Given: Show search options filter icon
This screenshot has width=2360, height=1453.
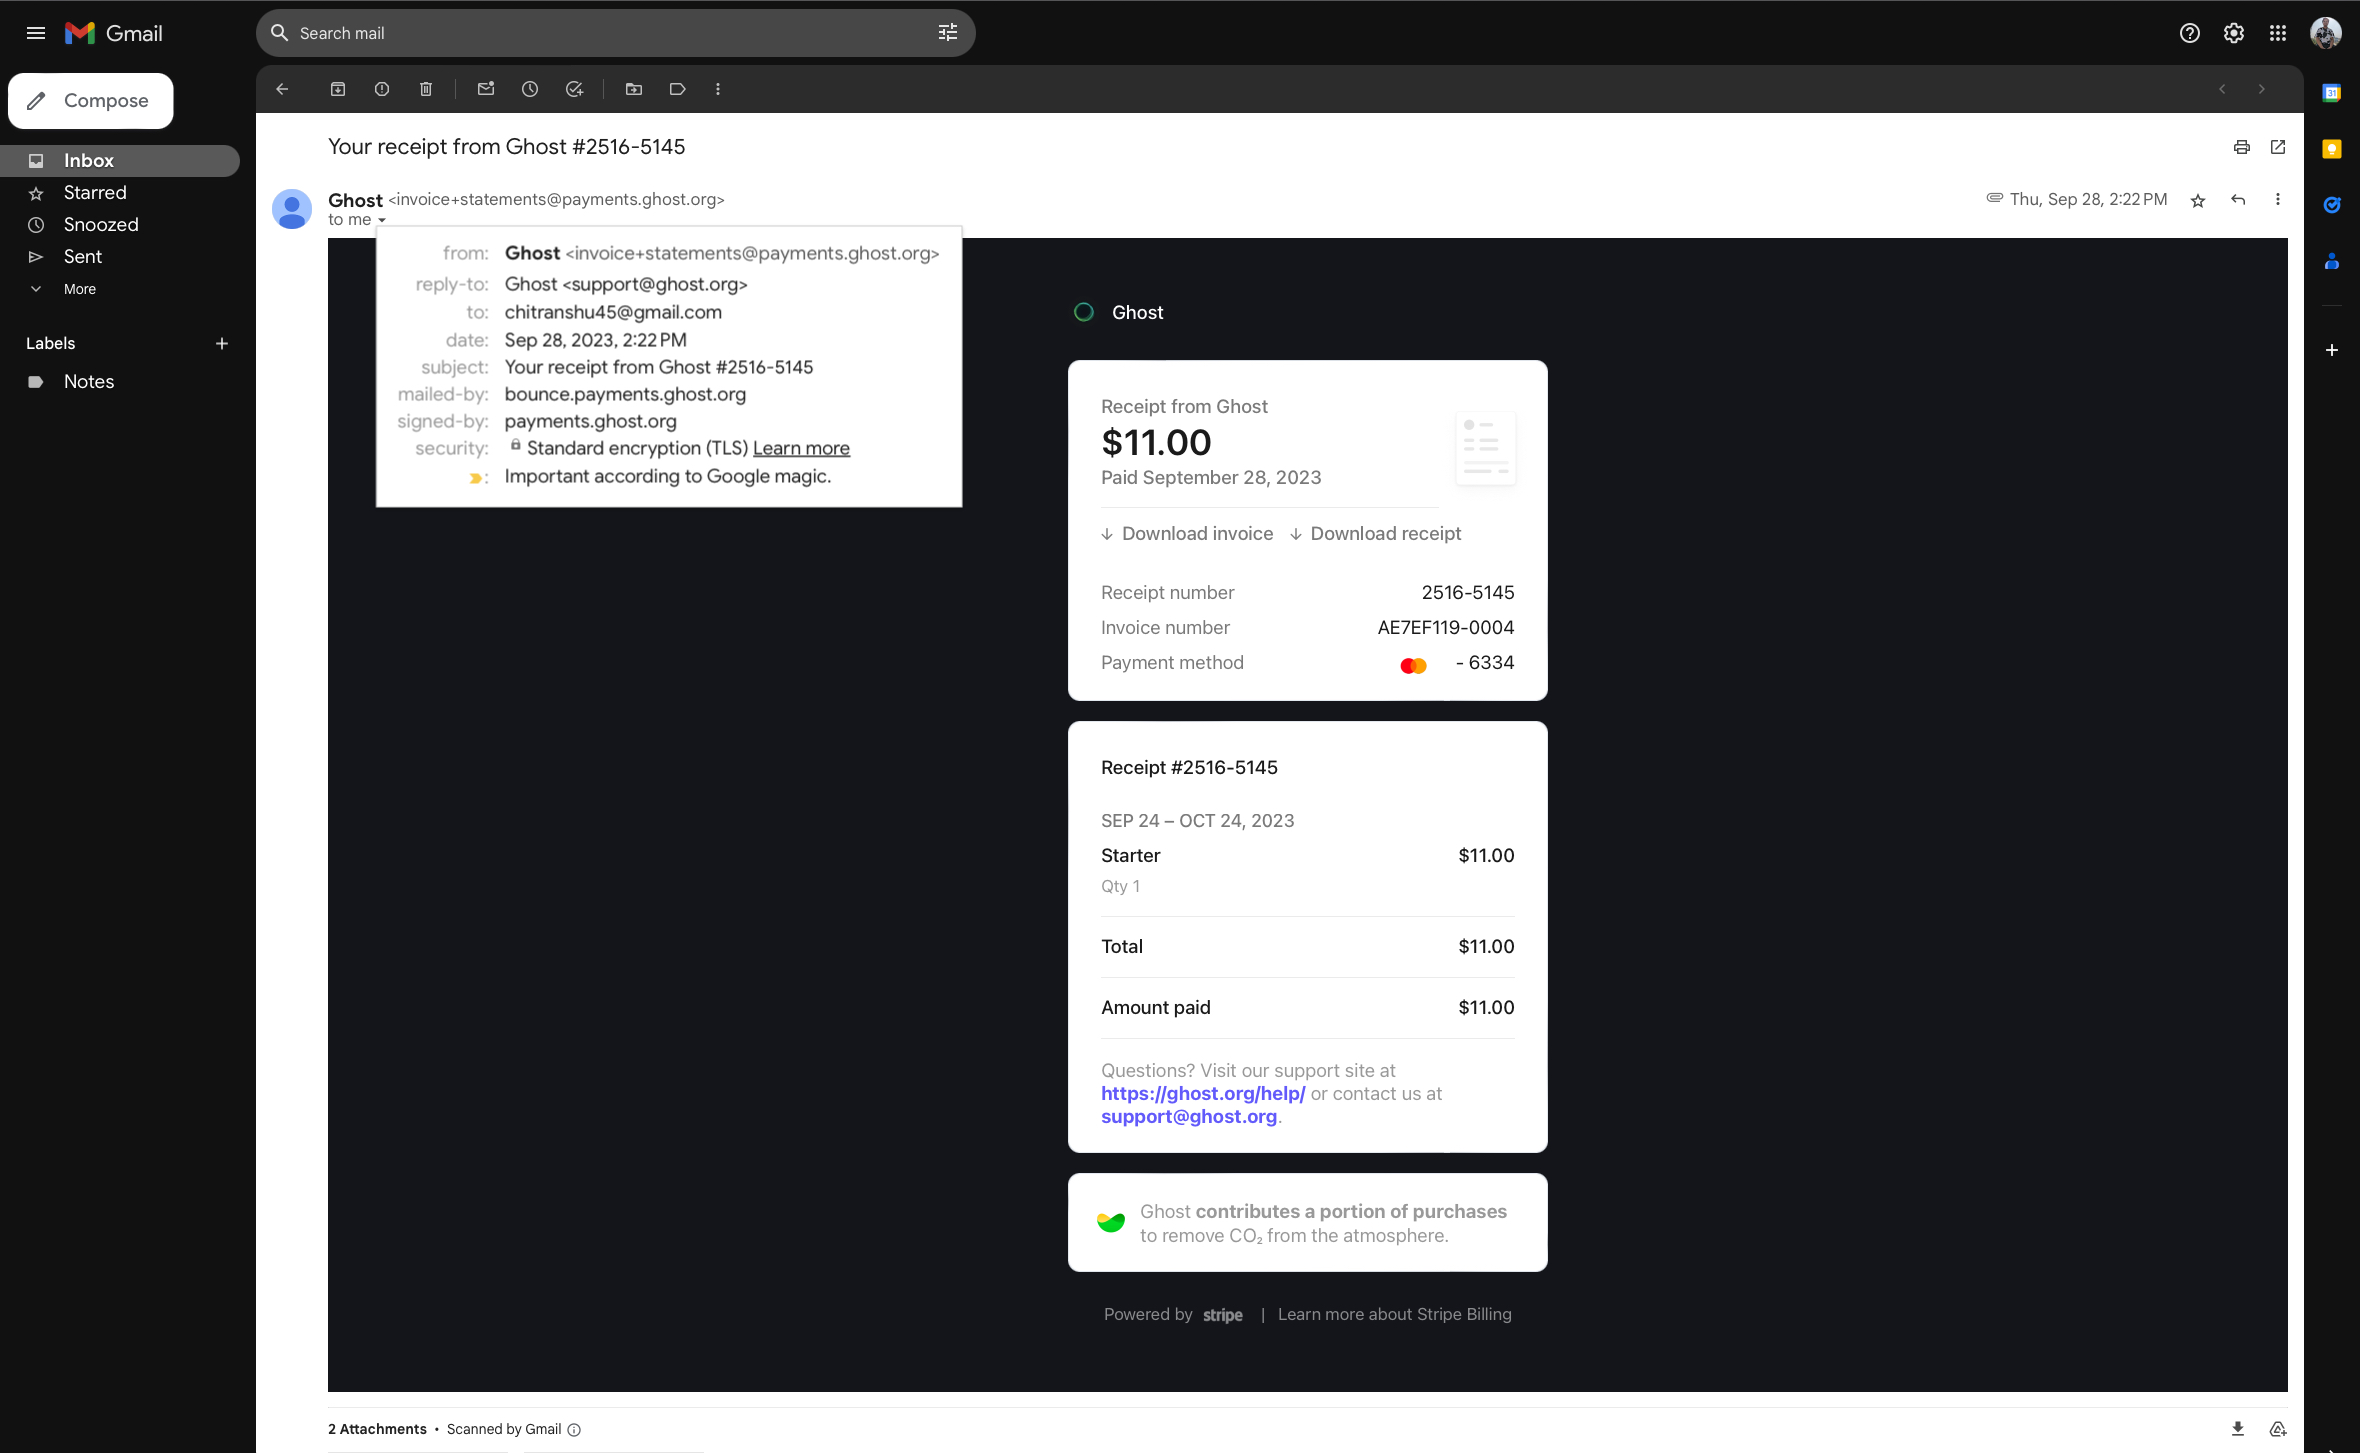Looking at the screenshot, I should coord(947,33).
